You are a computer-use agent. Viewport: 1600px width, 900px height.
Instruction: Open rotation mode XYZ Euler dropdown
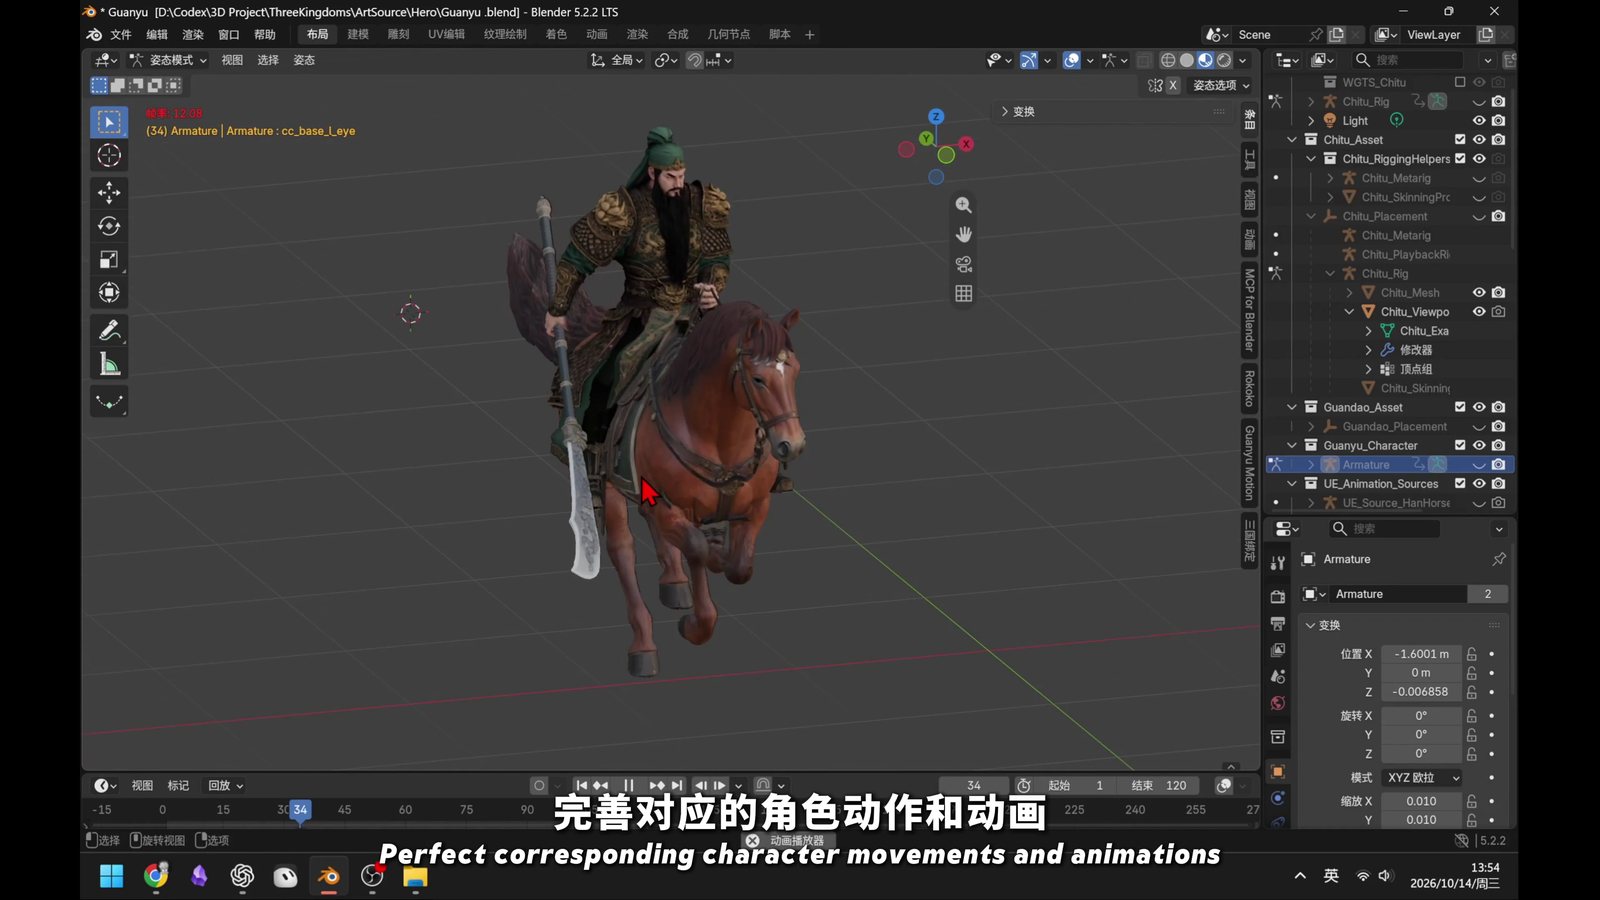1422,778
